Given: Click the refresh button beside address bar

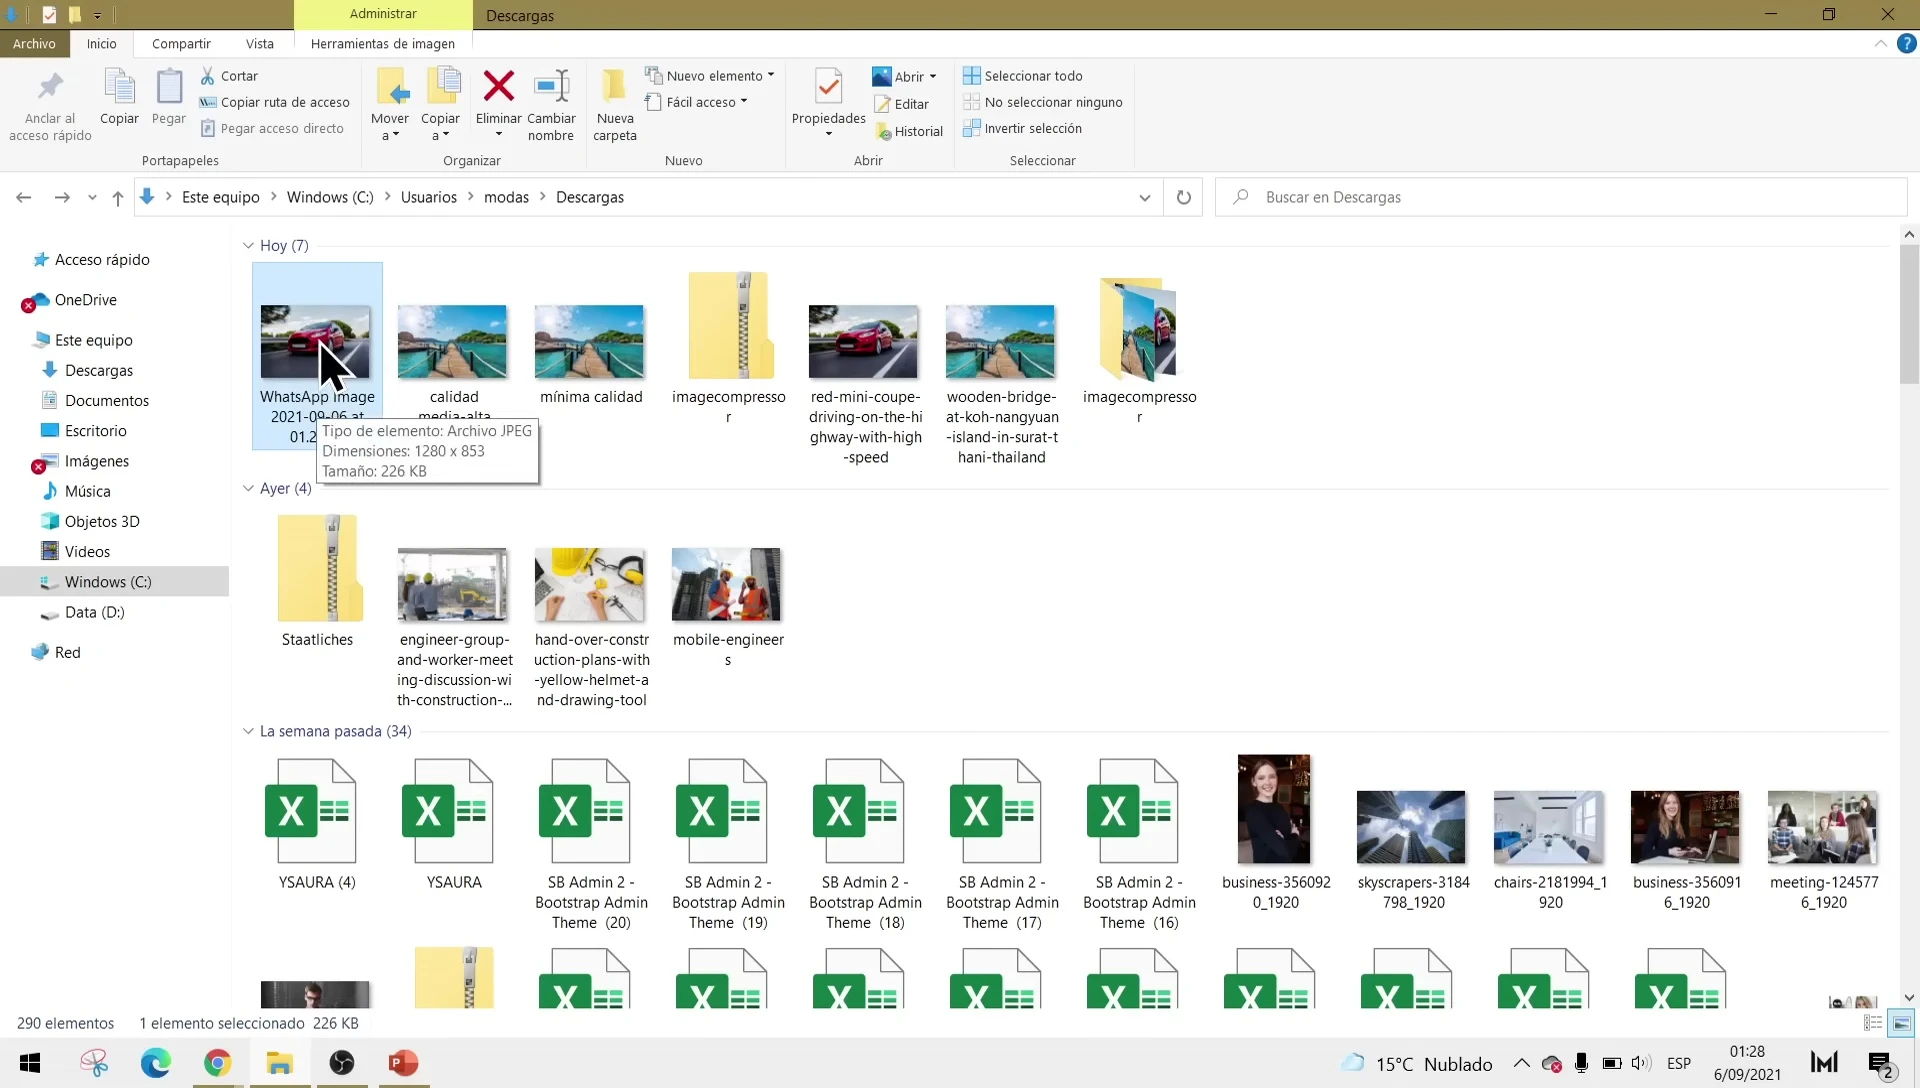Looking at the screenshot, I should (1183, 197).
